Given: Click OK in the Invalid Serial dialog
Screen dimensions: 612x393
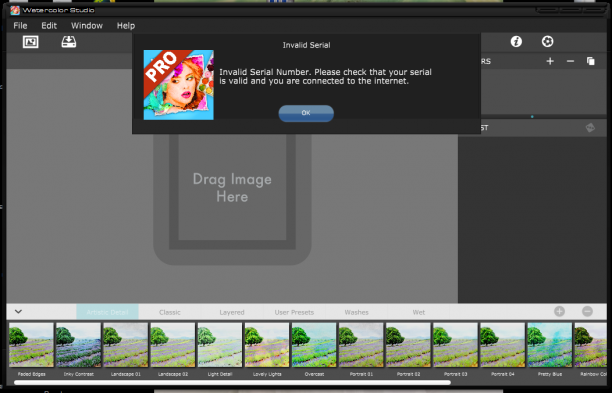Looking at the screenshot, I should pos(306,113).
